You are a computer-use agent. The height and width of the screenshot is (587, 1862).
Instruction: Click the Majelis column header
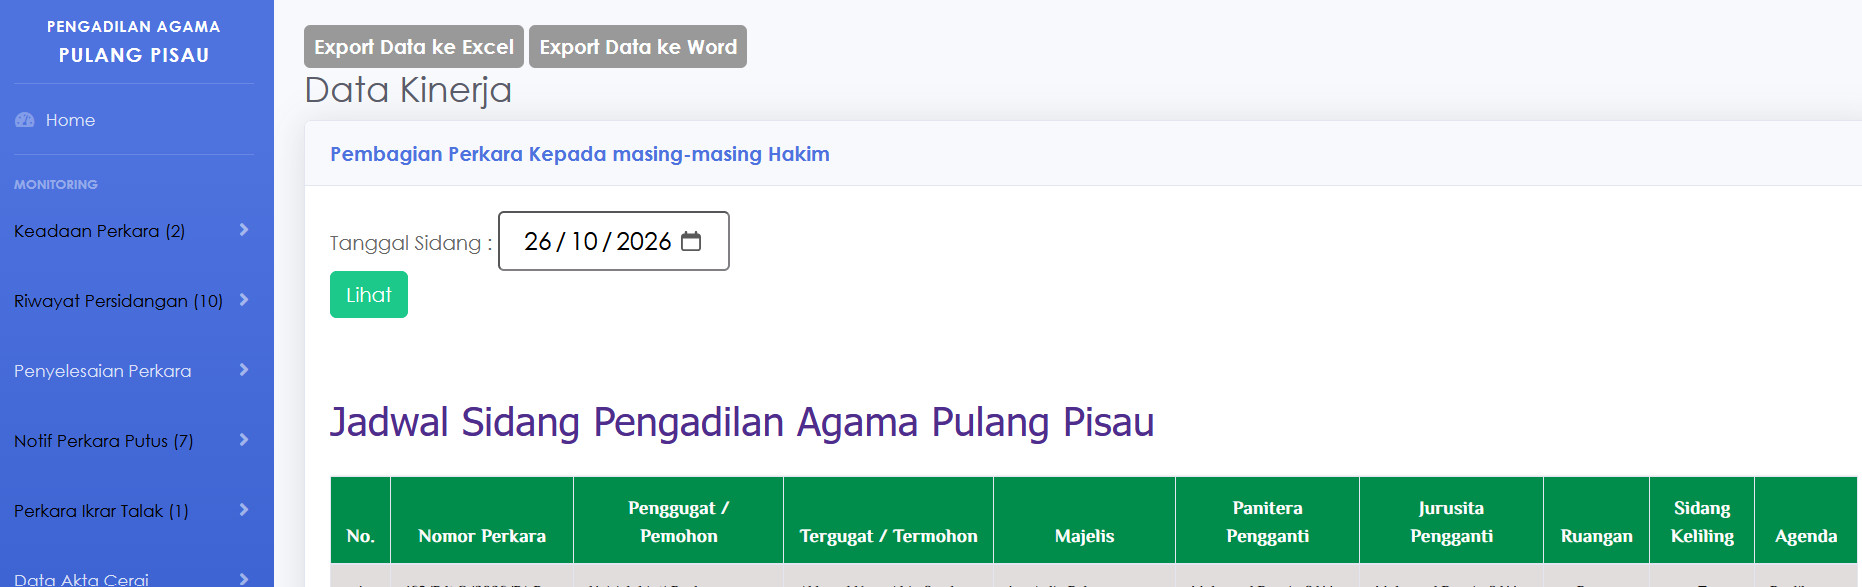[1085, 521]
